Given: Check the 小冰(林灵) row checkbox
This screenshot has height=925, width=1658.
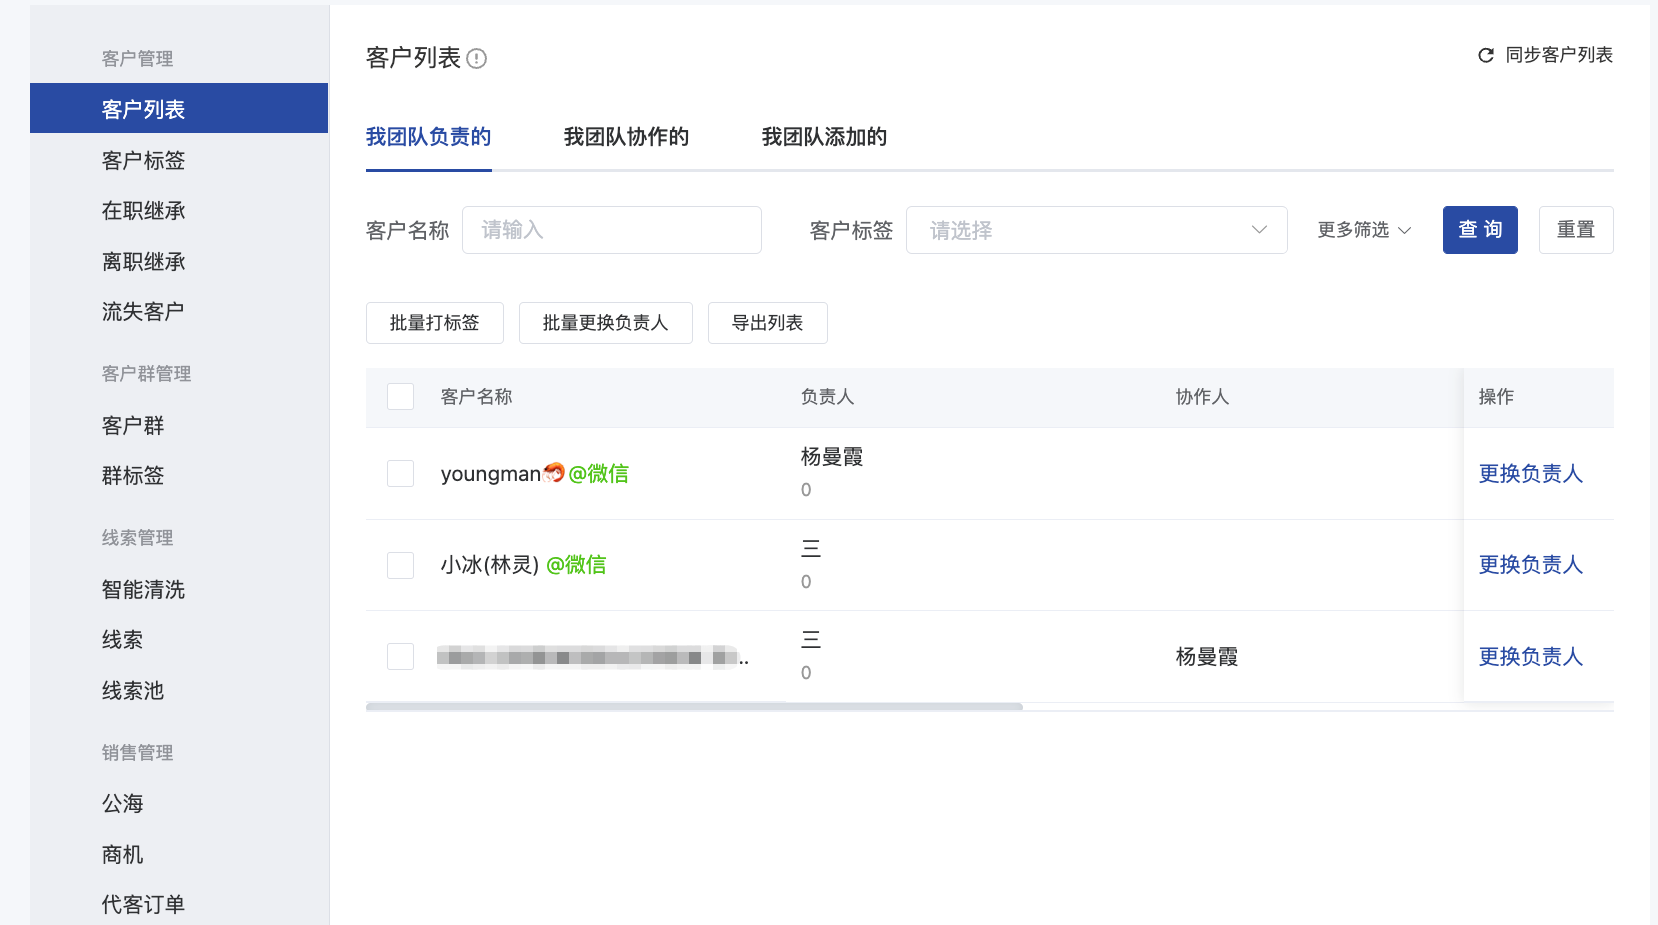Looking at the screenshot, I should (x=401, y=565).
